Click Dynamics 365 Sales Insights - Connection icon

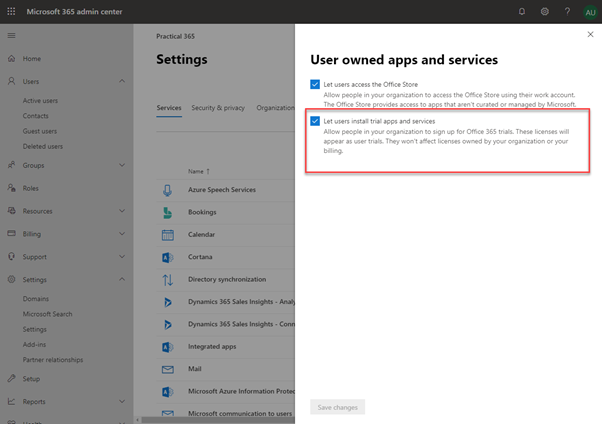tap(168, 325)
